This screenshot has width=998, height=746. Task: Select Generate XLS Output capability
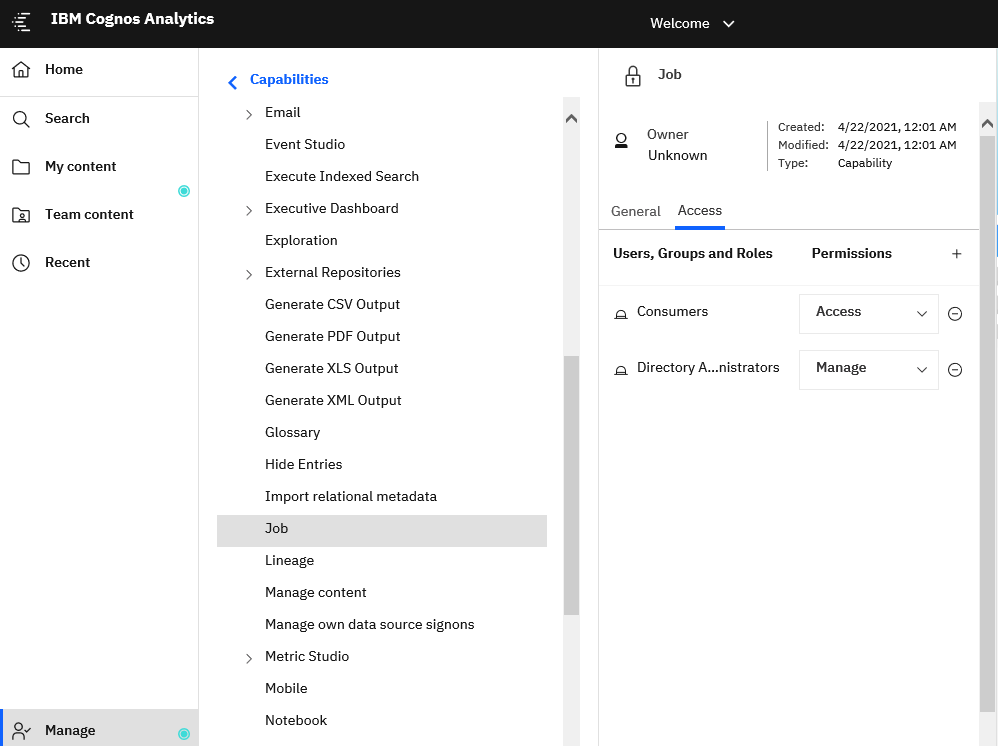[332, 369]
